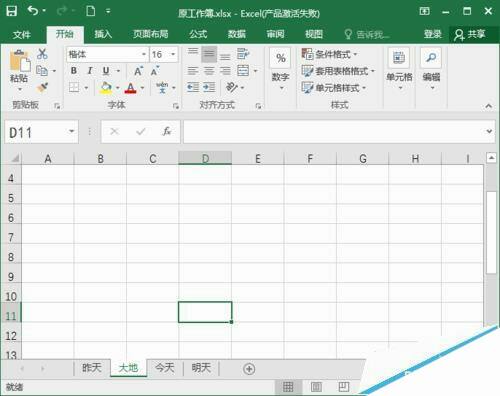Click the text Orientation icon
This screenshot has width=500, height=396.
click(x=232, y=87)
